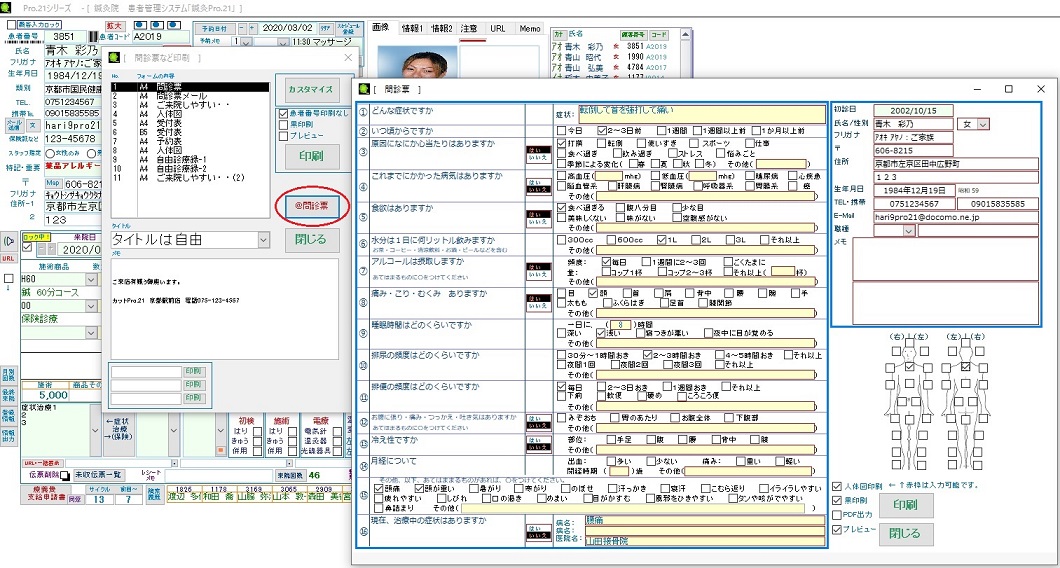This screenshot has height=568, width=1060.
Task: Expand the 00 item dropdown below 60分コース
Action: pos(93,306)
